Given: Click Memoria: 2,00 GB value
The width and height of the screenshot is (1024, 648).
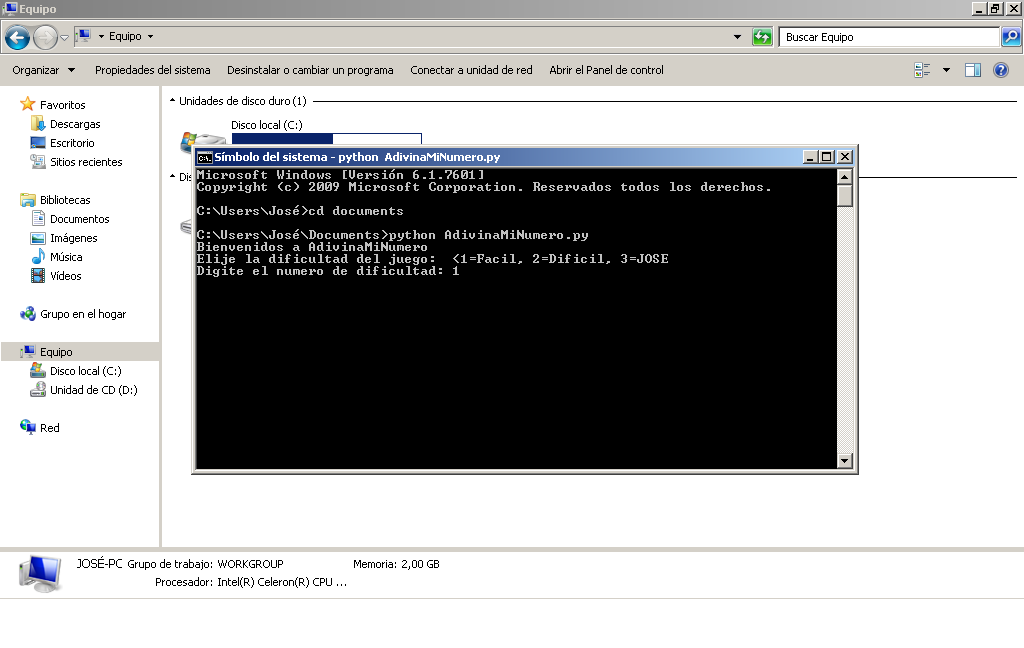Looking at the screenshot, I should coord(420,564).
